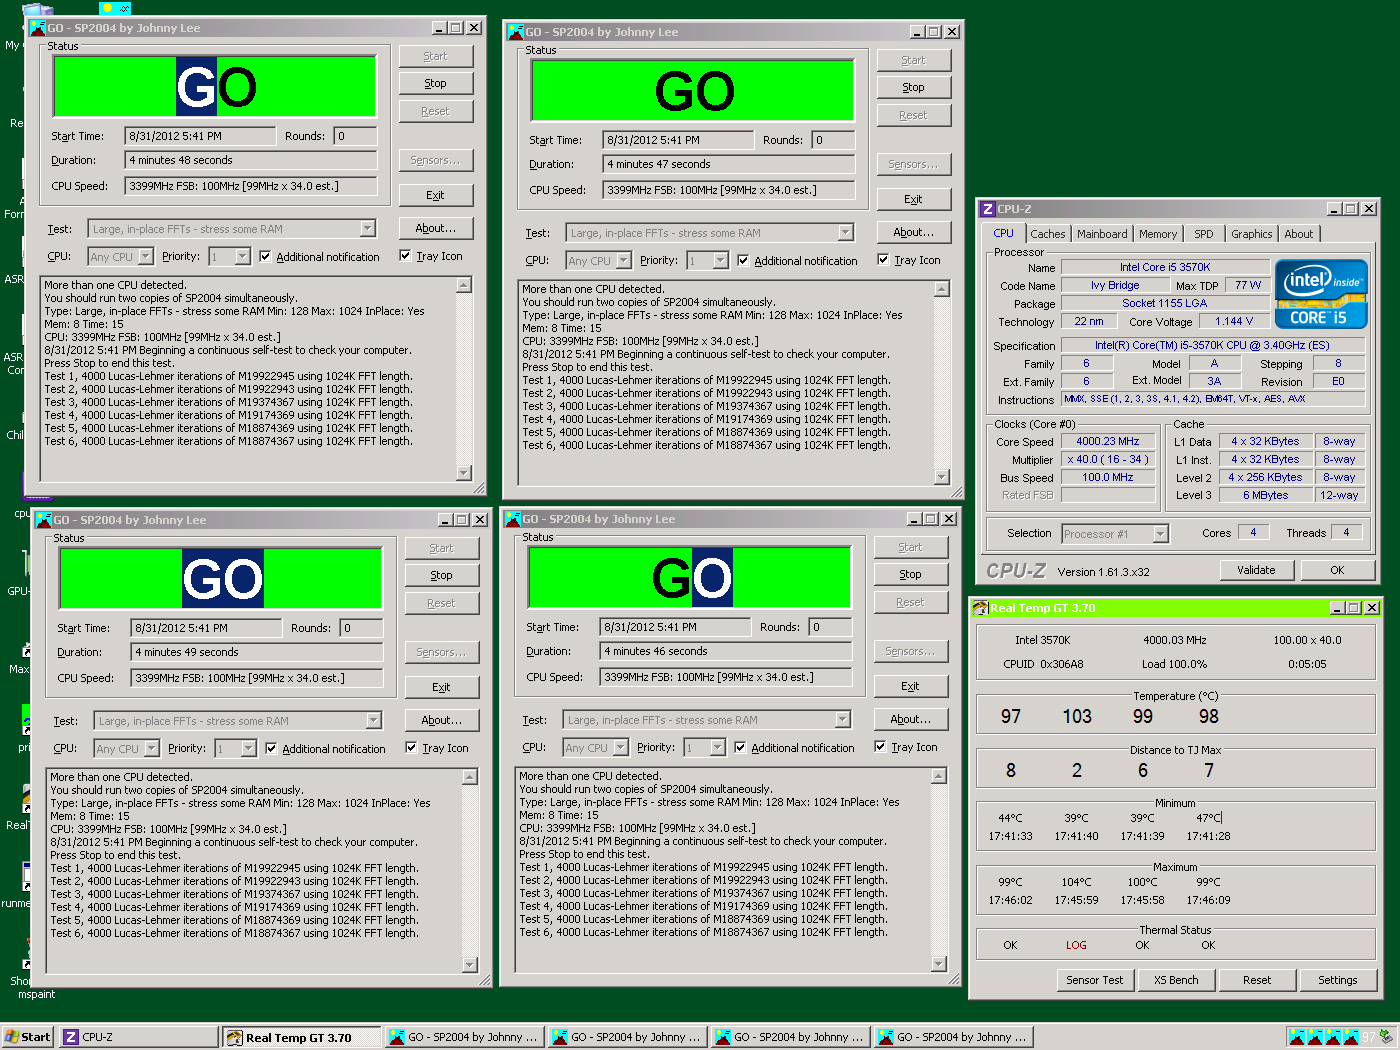The height and width of the screenshot is (1050, 1400).
Task: Click green GO status panel in 47-second window
Action: [x=694, y=91]
